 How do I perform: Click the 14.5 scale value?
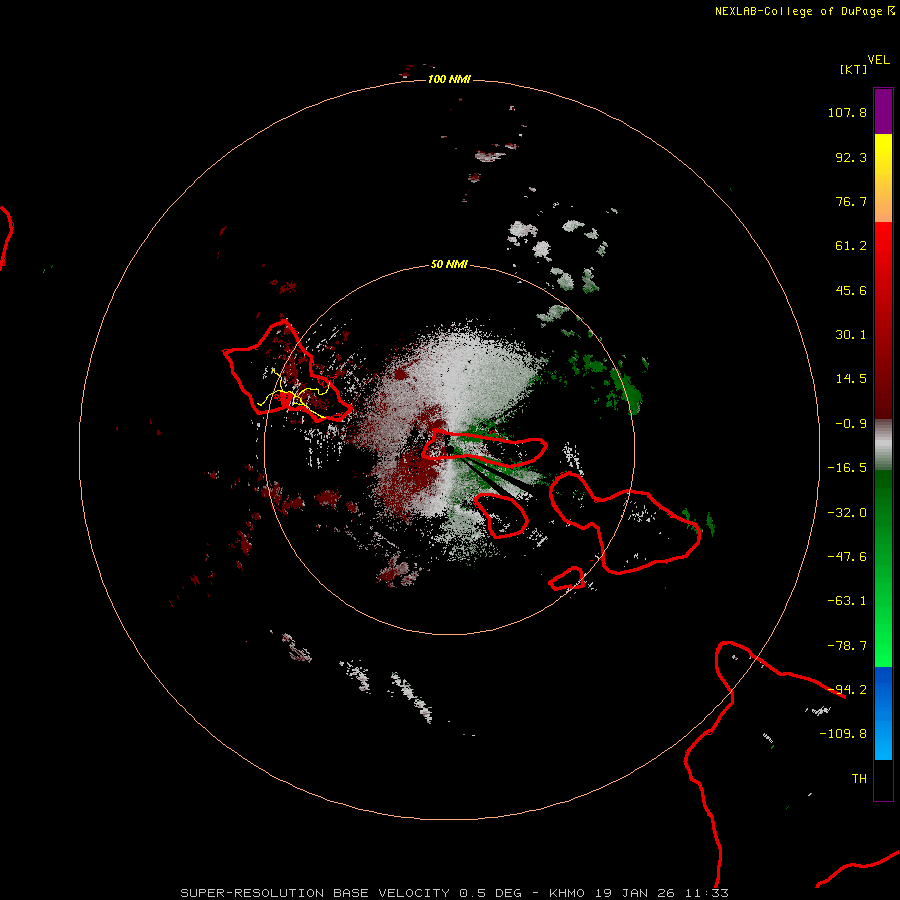[x=851, y=379]
